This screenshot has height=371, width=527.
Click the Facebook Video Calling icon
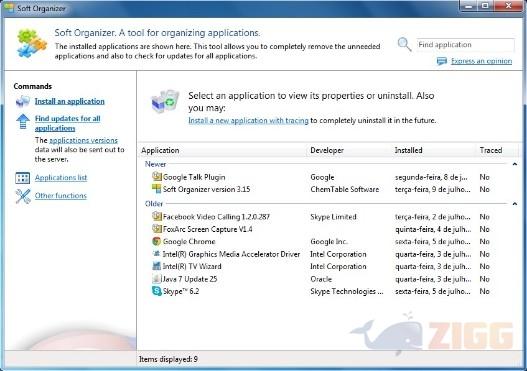157,216
